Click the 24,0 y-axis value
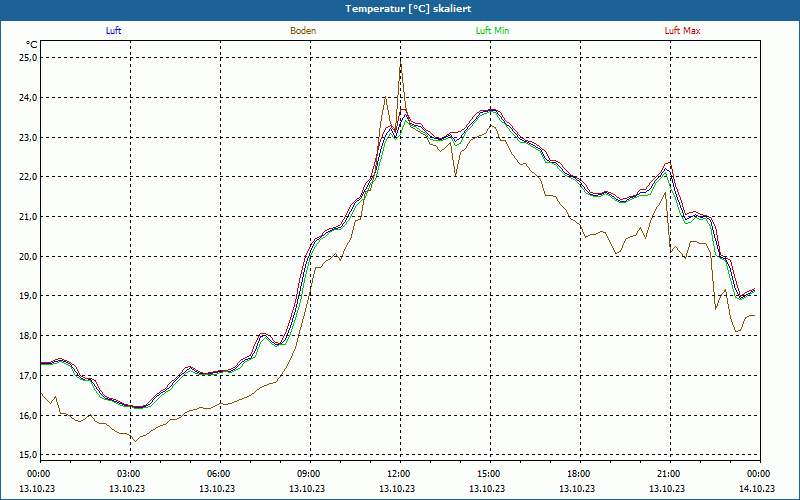Screen dimensions: 800x500 tap(29, 97)
